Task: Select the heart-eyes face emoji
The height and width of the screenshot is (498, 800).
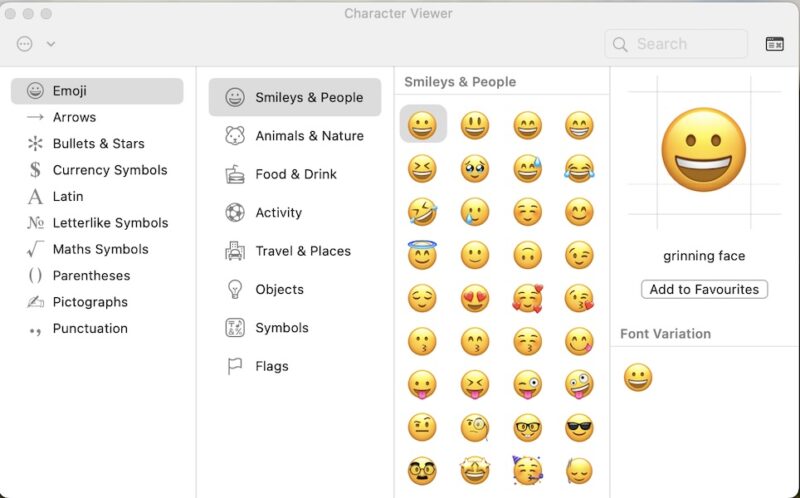Action: click(474, 298)
